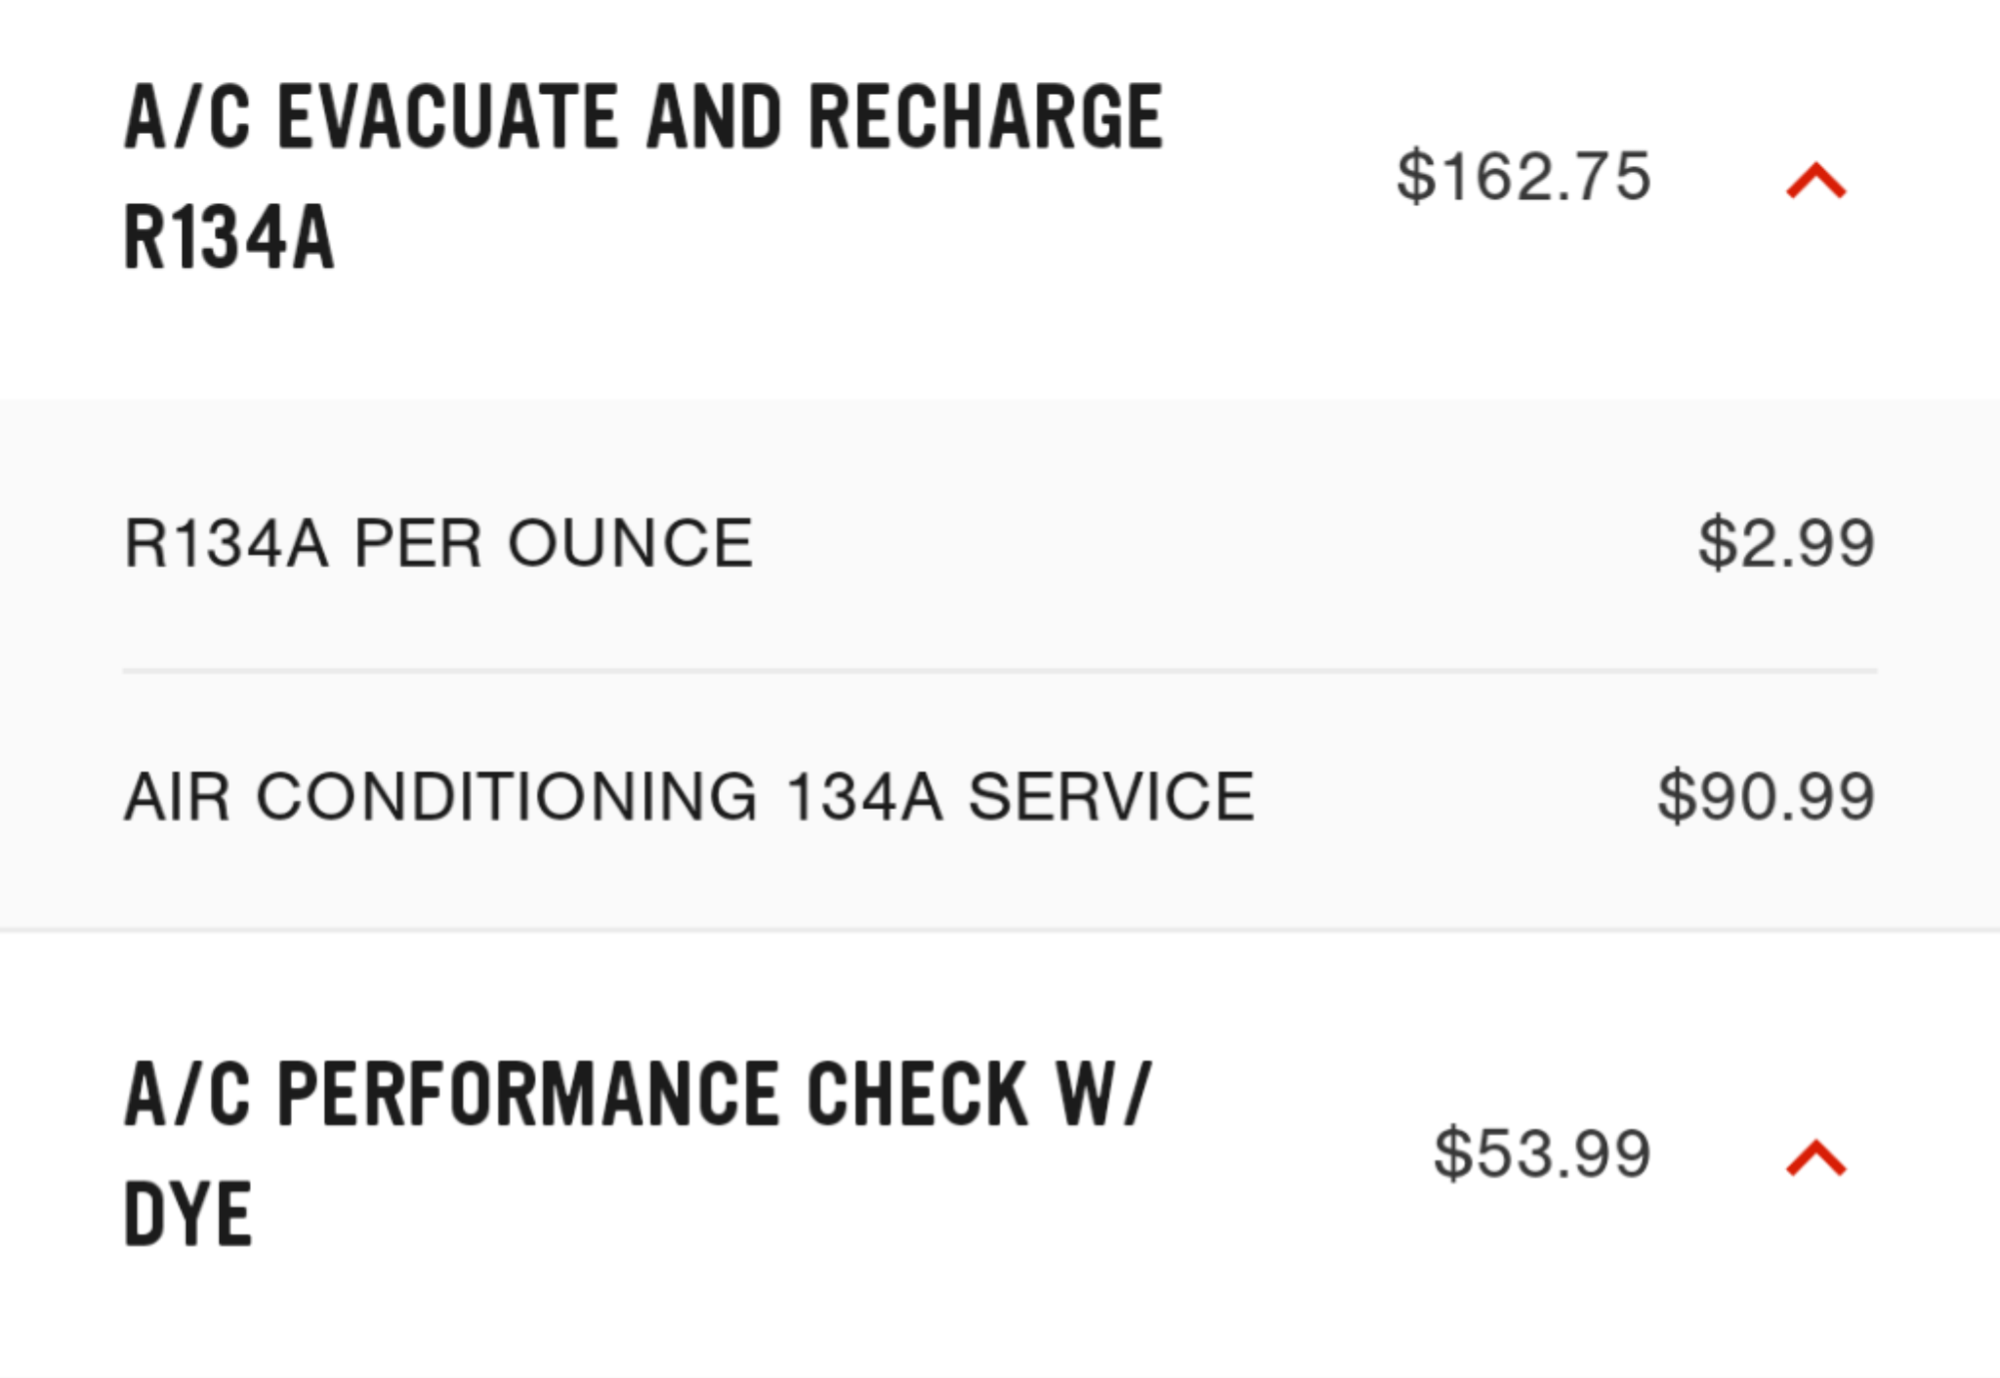
Task: Click the $53.99 price
Action: (x=1541, y=1153)
